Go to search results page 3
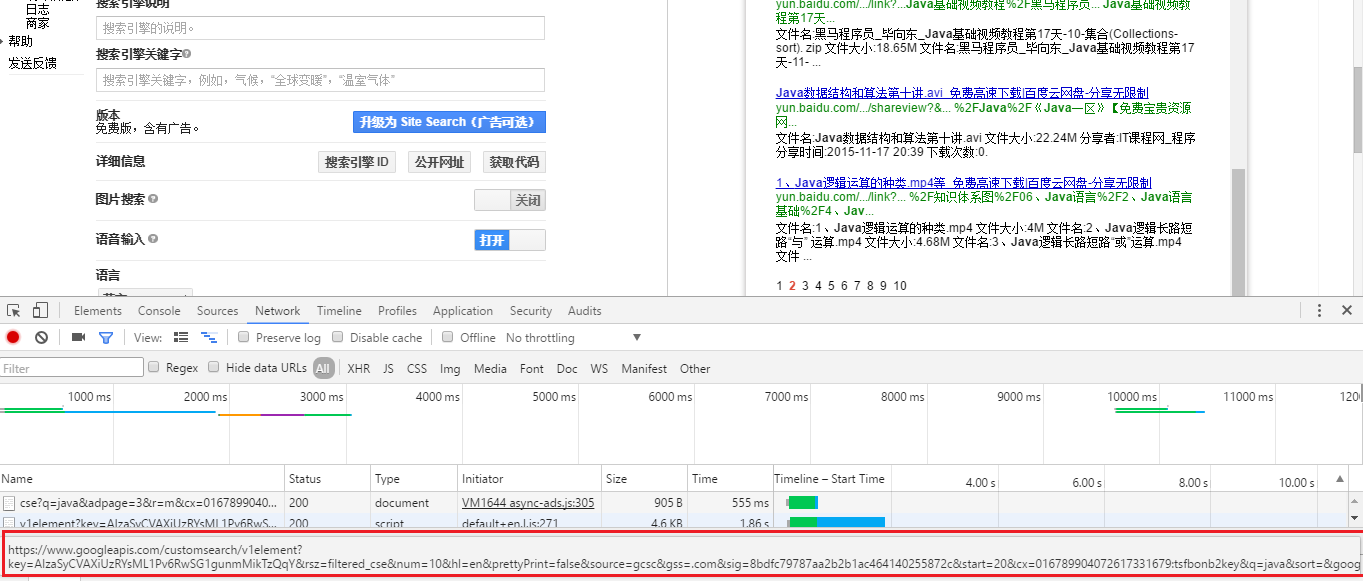 click(x=804, y=285)
